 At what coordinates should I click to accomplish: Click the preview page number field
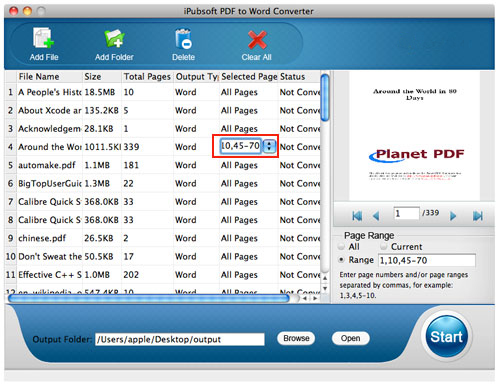click(406, 213)
